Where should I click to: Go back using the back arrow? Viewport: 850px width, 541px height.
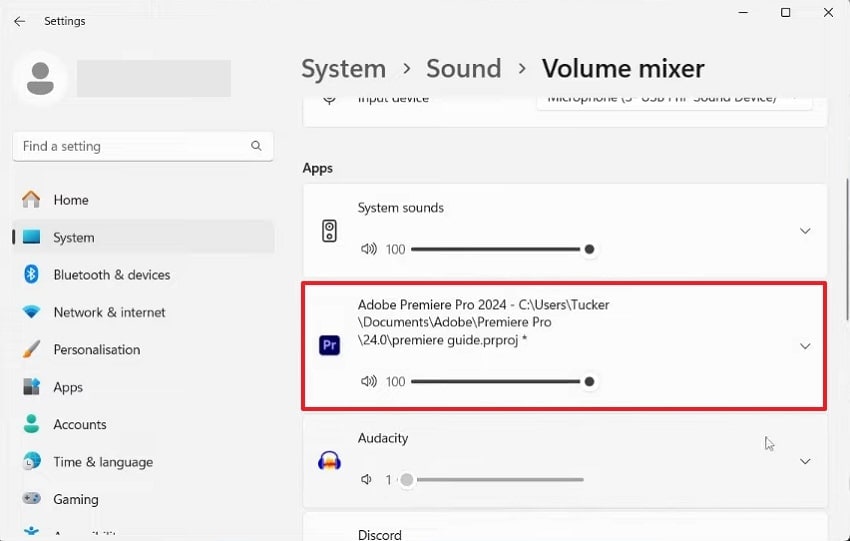click(x=19, y=21)
